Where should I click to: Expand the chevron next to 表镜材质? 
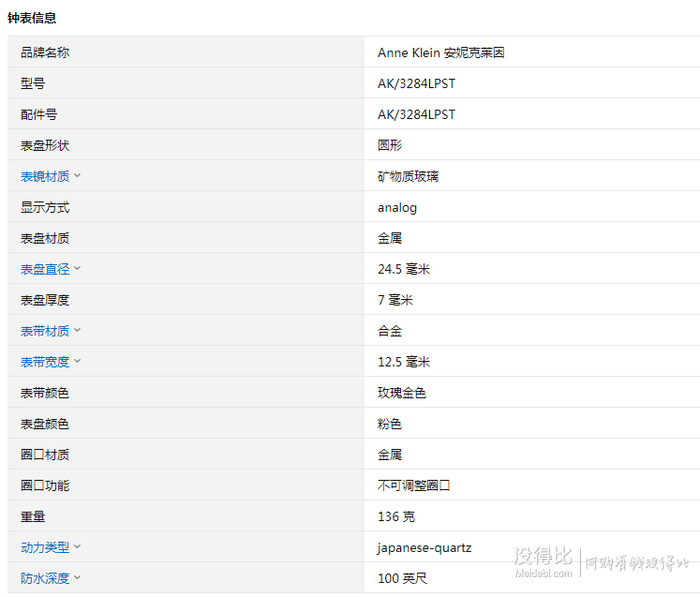pyautogui.click(x=77, y=175)
